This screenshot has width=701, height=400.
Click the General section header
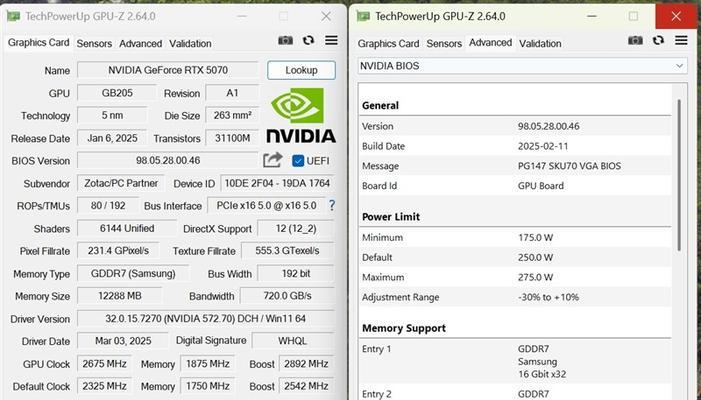tap(380, 105)
